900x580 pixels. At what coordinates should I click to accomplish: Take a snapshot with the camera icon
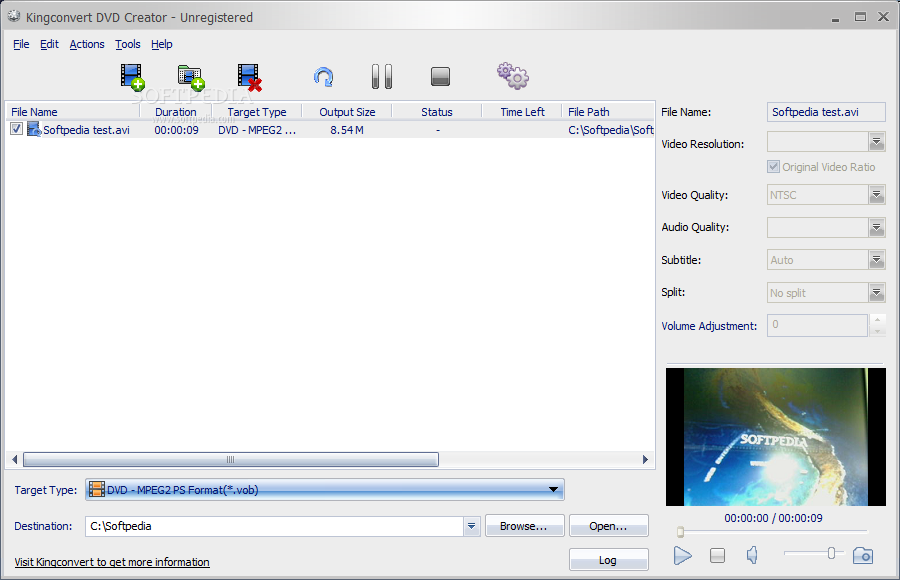[863, 555]
